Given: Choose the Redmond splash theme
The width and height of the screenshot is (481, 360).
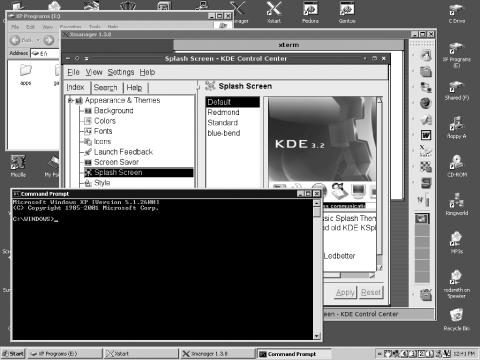Looking at the screenshot, I should (x=223, y=112).
